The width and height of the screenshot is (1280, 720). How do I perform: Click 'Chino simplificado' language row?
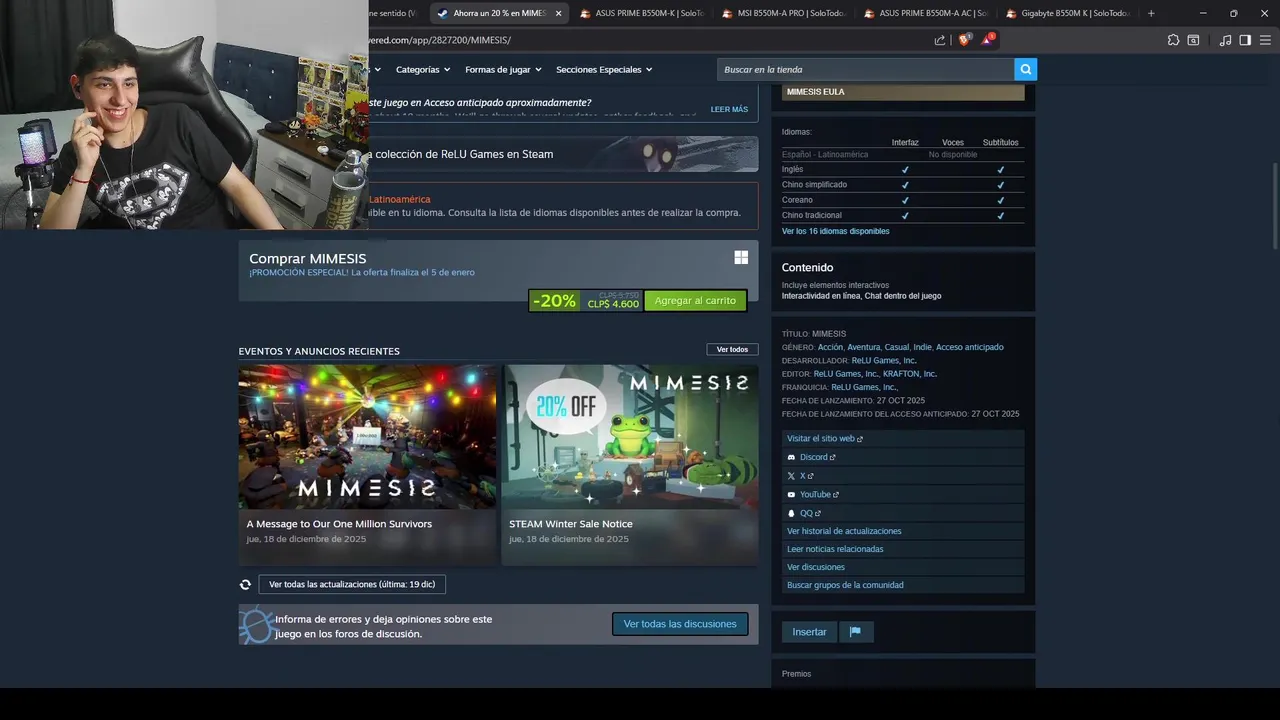click(x=903, y=185)
